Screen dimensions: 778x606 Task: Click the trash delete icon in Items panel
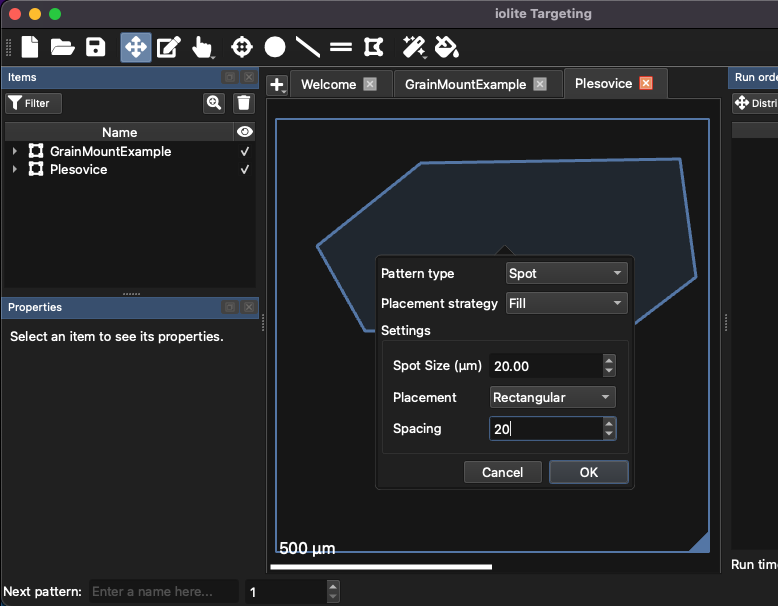[x=244, y=103]
